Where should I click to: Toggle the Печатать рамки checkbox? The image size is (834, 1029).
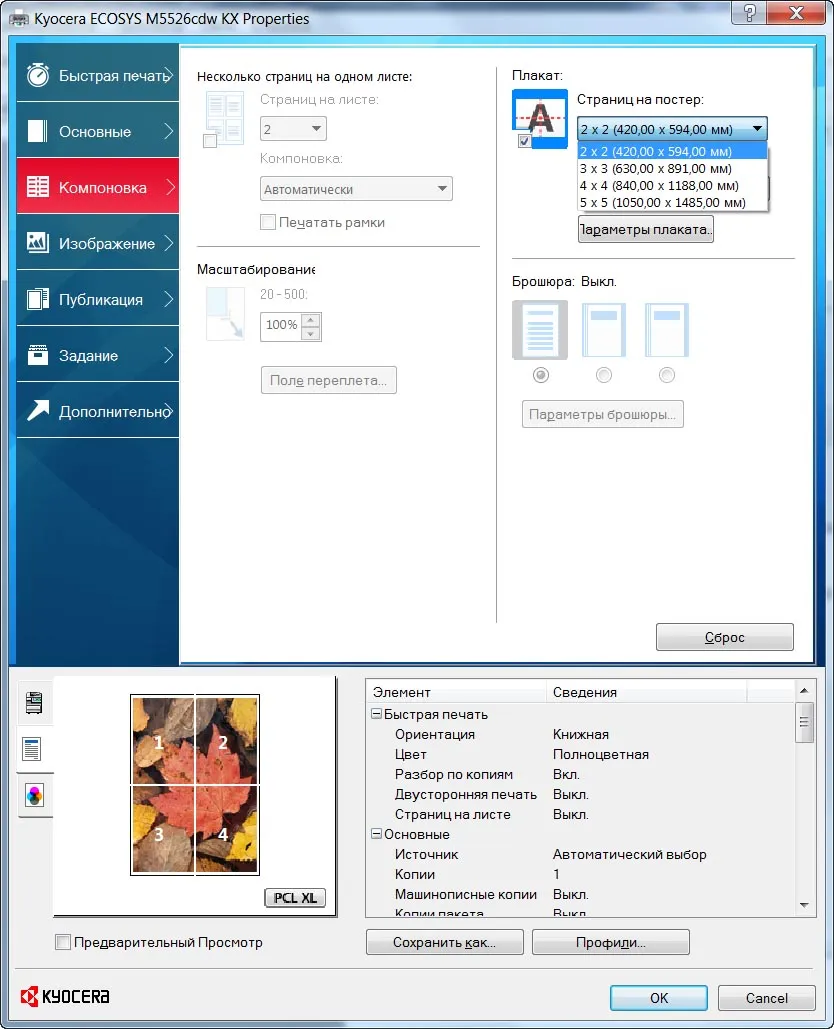click(x=268, y=222)
